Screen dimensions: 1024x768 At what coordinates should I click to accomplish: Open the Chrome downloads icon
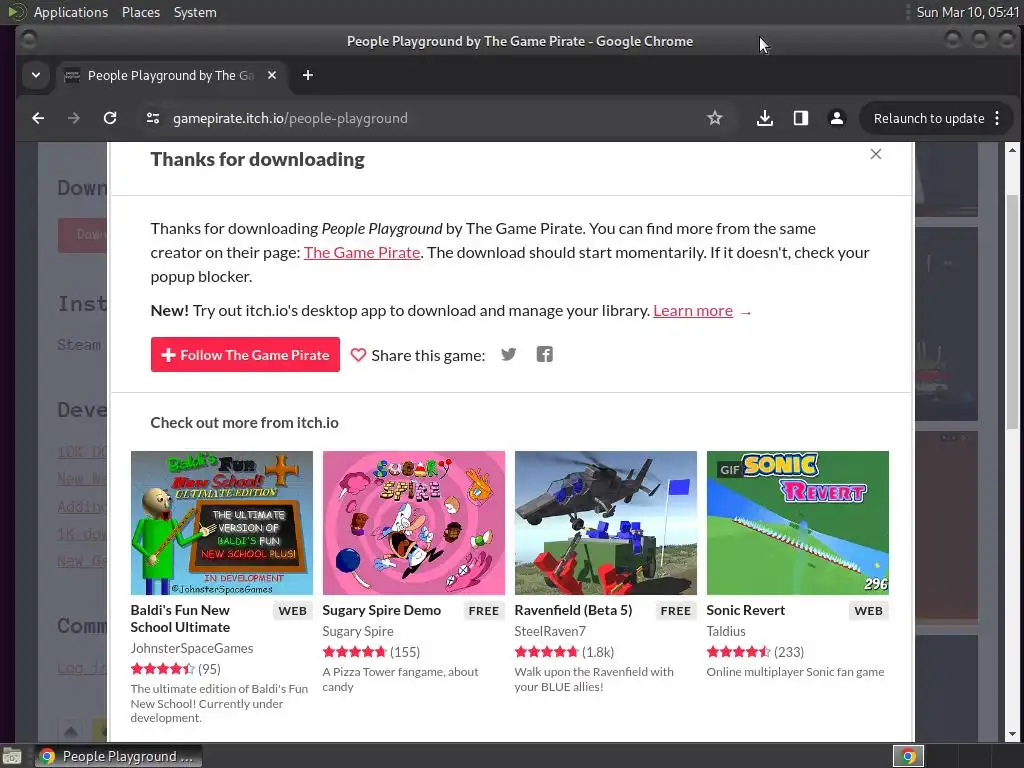(x=765, y=118)
